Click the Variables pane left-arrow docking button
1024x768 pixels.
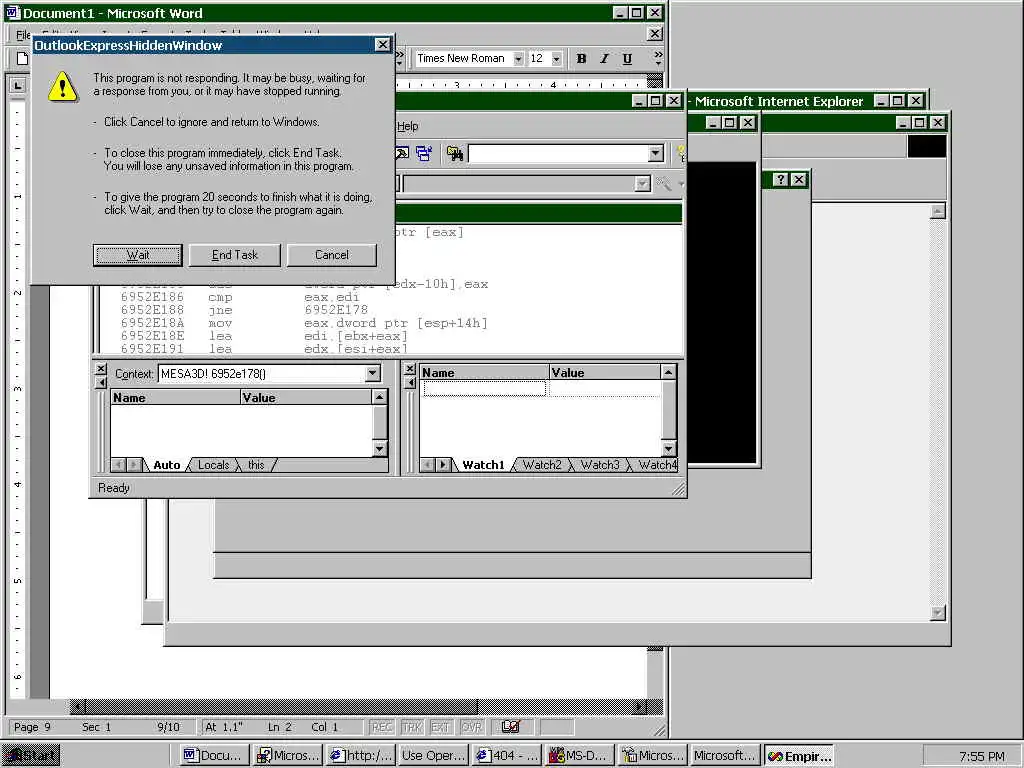(x=101, y=382)
